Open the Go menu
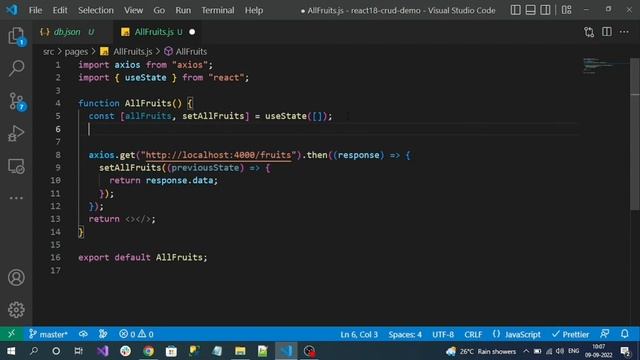The height and width of the screenshot is (360, 640). click(x=159, y=10)
